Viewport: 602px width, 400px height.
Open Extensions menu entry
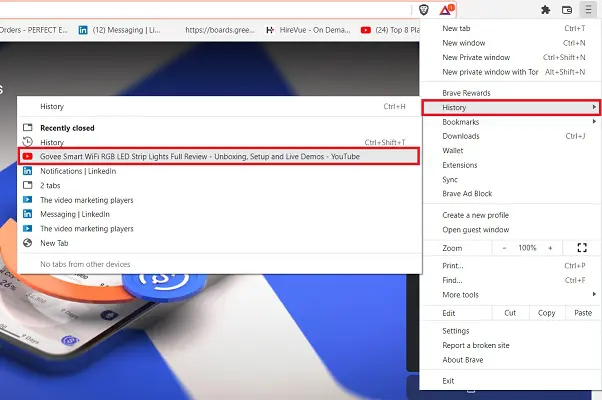point(511,165)
